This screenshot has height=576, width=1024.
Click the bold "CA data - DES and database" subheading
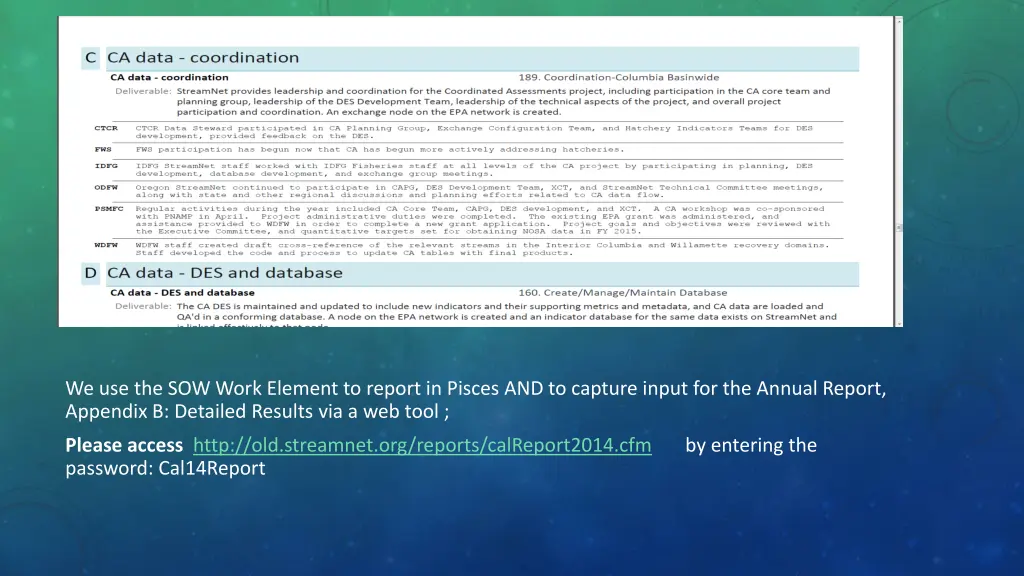pyautogui.click(x=182, y=293)
